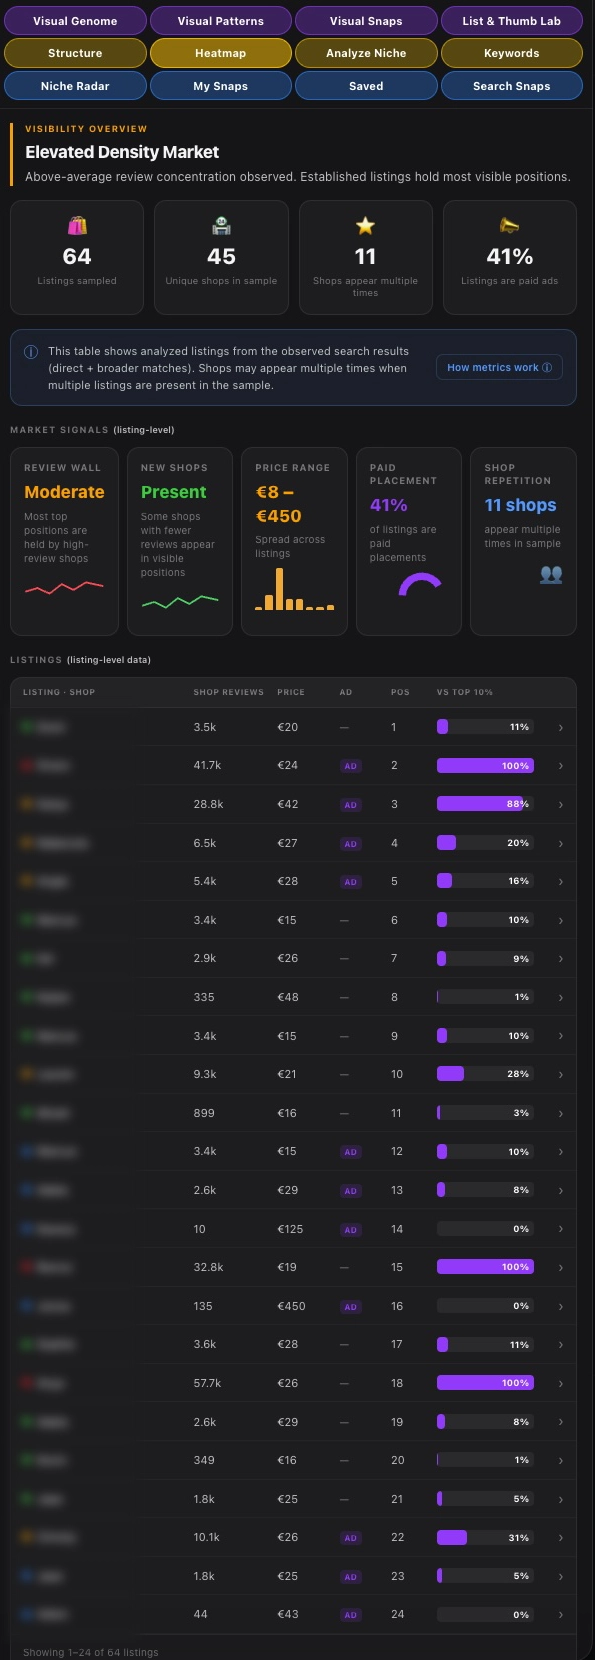Click the Elevated Density Market heading

(x=122, y=152)
